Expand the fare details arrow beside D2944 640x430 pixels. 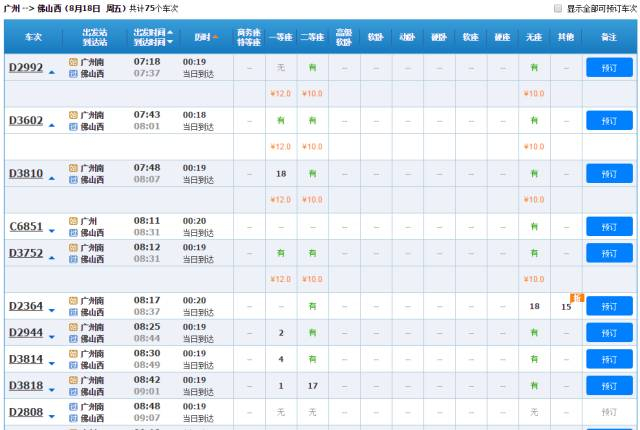[x=52, y=337]
